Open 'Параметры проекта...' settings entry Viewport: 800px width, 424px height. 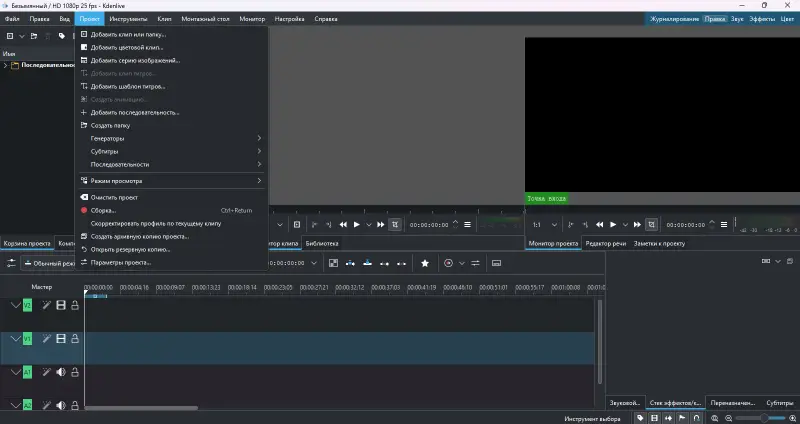171,262
